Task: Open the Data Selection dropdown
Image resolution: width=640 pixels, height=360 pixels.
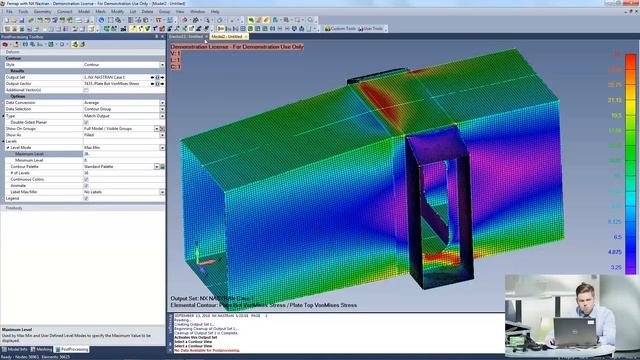Action: tap(162, 109)
